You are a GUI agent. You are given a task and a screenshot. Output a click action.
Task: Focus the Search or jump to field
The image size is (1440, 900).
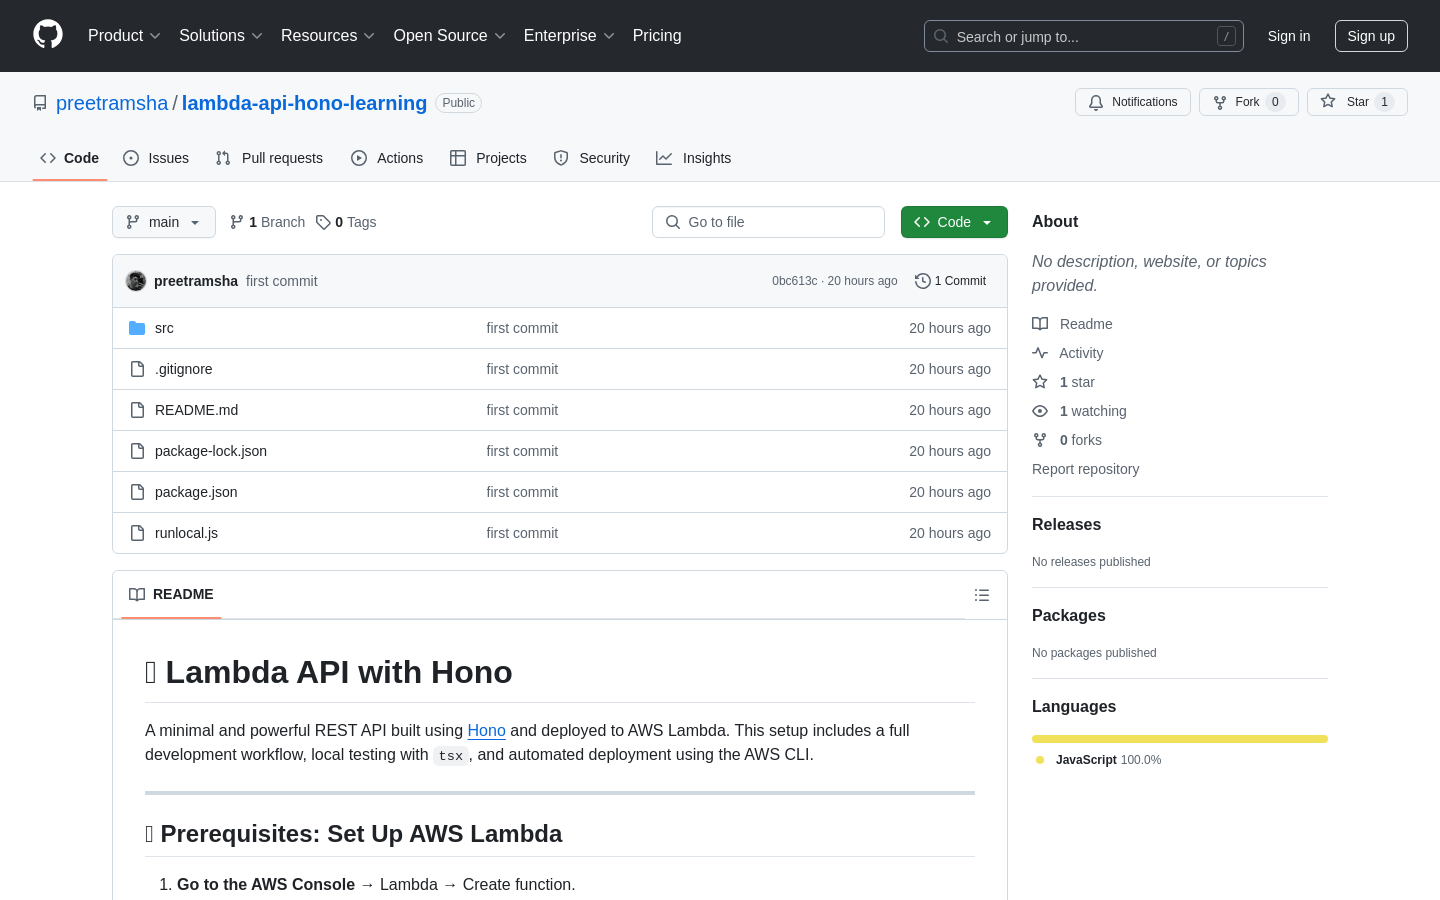click(1084, 36)
